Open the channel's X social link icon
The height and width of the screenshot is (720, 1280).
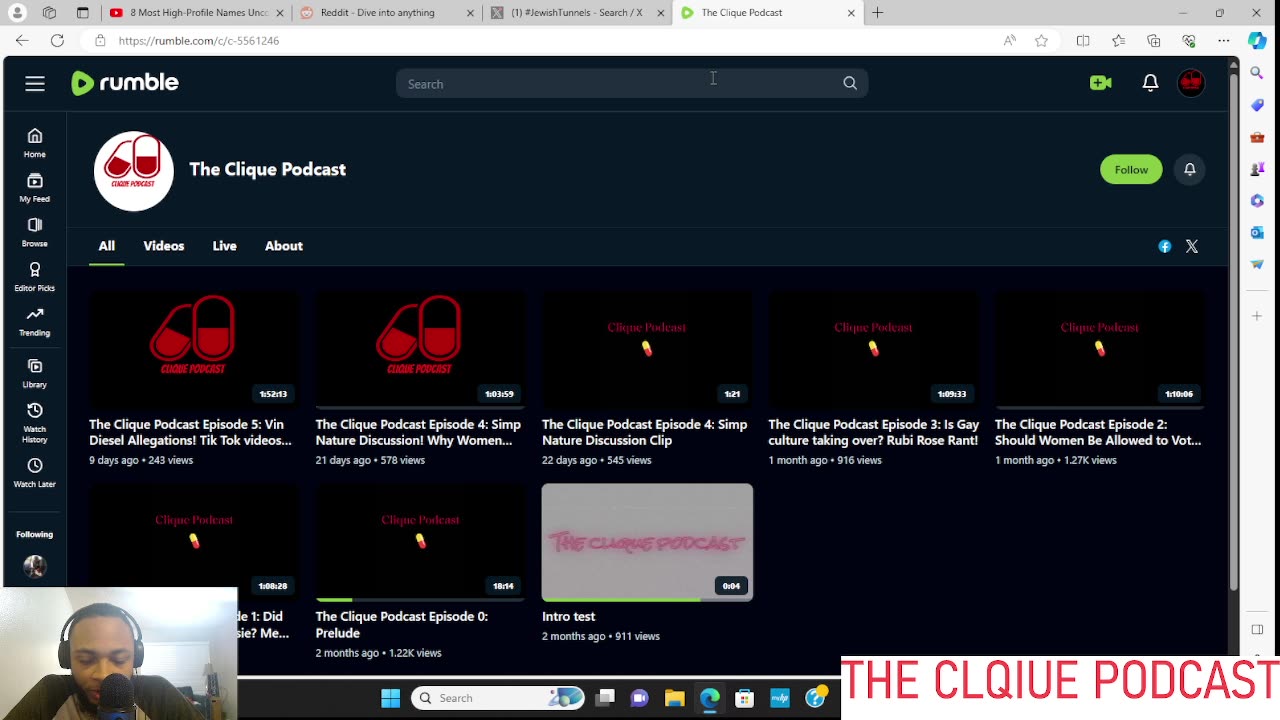coord(1192,246)
